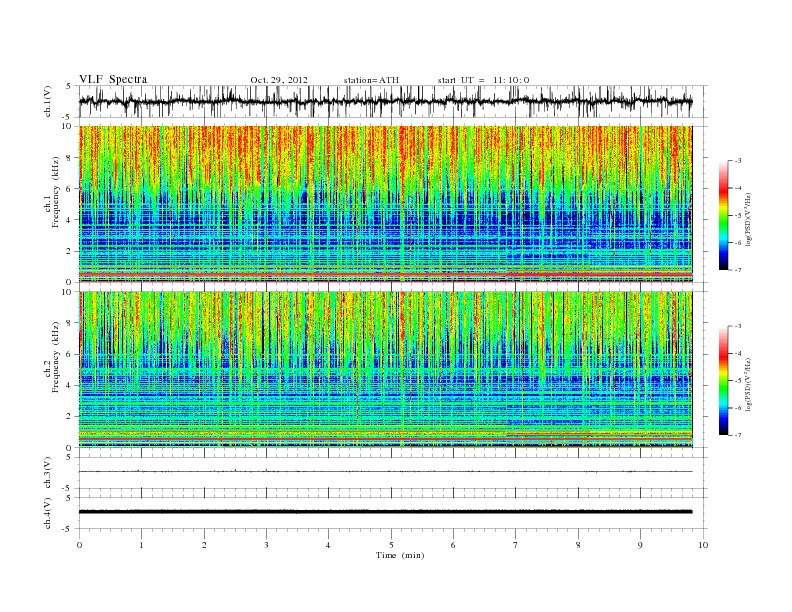792x612 pixels.
Task: Click the 'start UT = 11:10:0' text
Action: [x=483, y=80]
